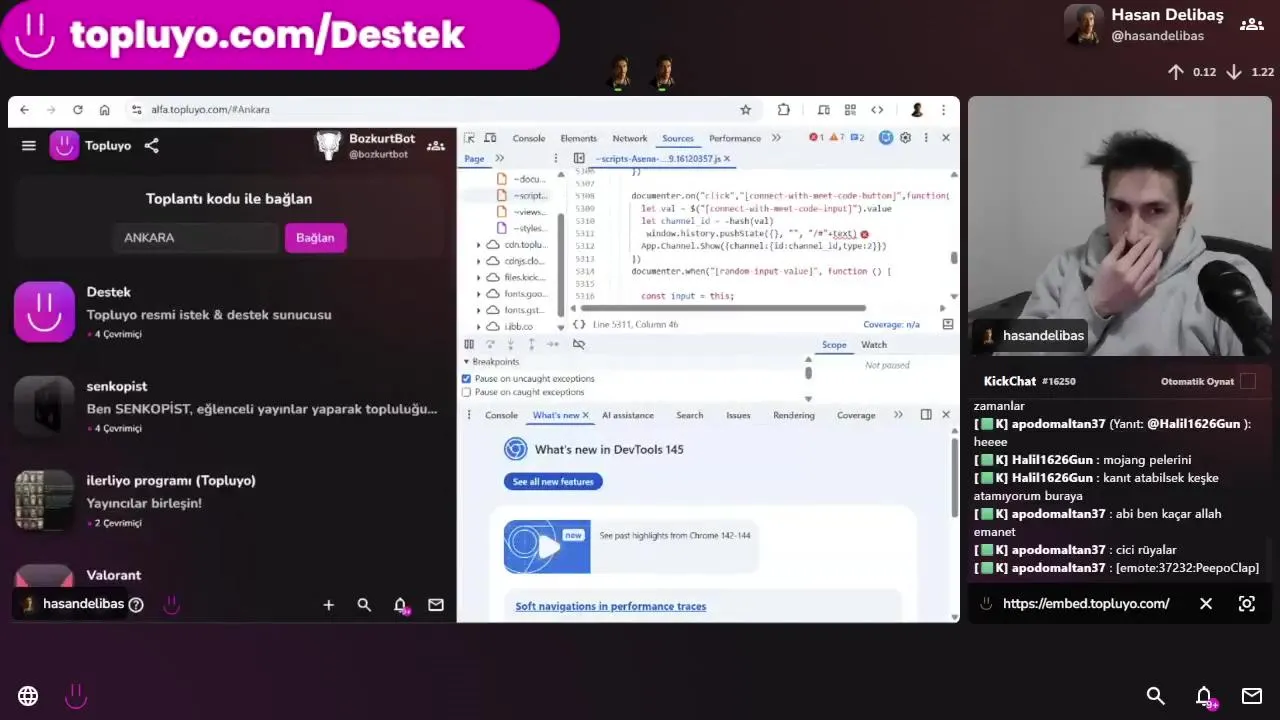Expand the cdnjs.clo... tree node
The image size is (1280, 720).
tap(479, 261)
